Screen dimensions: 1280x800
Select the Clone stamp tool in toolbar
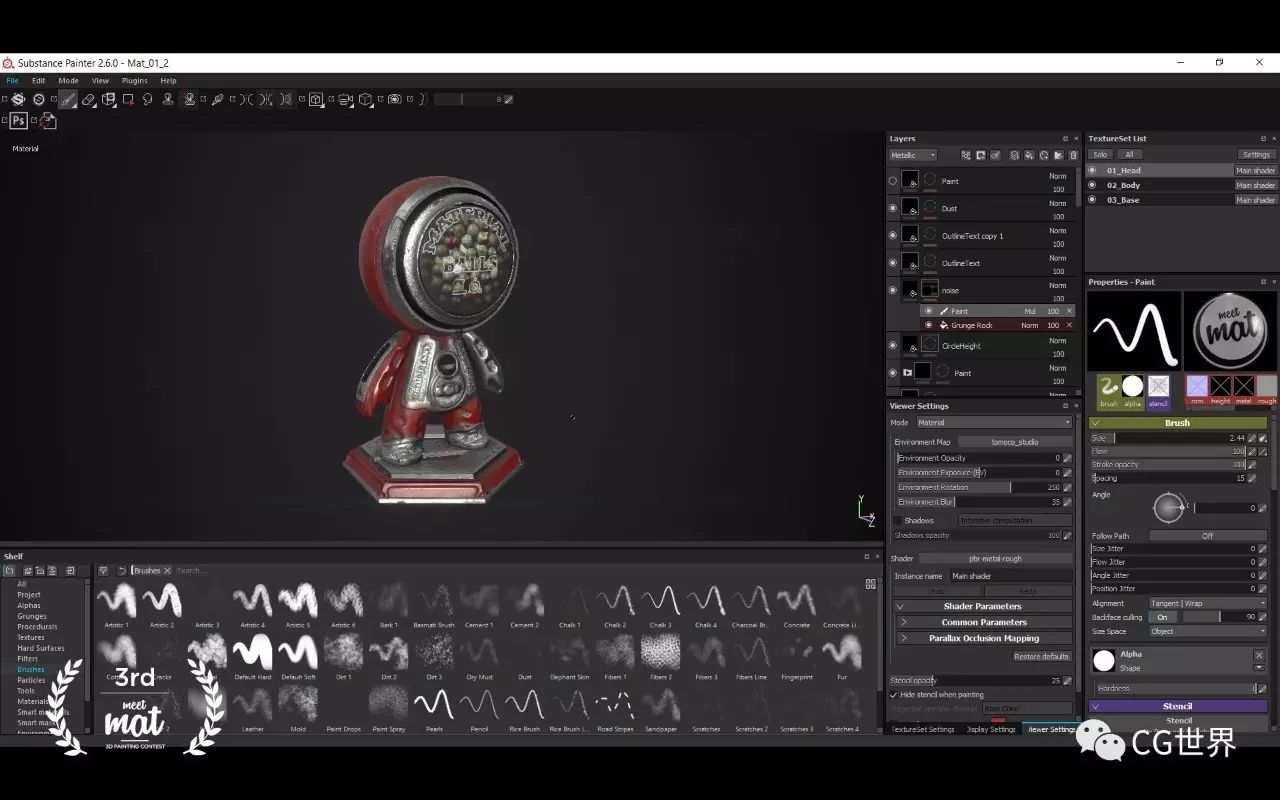point(167,99)
